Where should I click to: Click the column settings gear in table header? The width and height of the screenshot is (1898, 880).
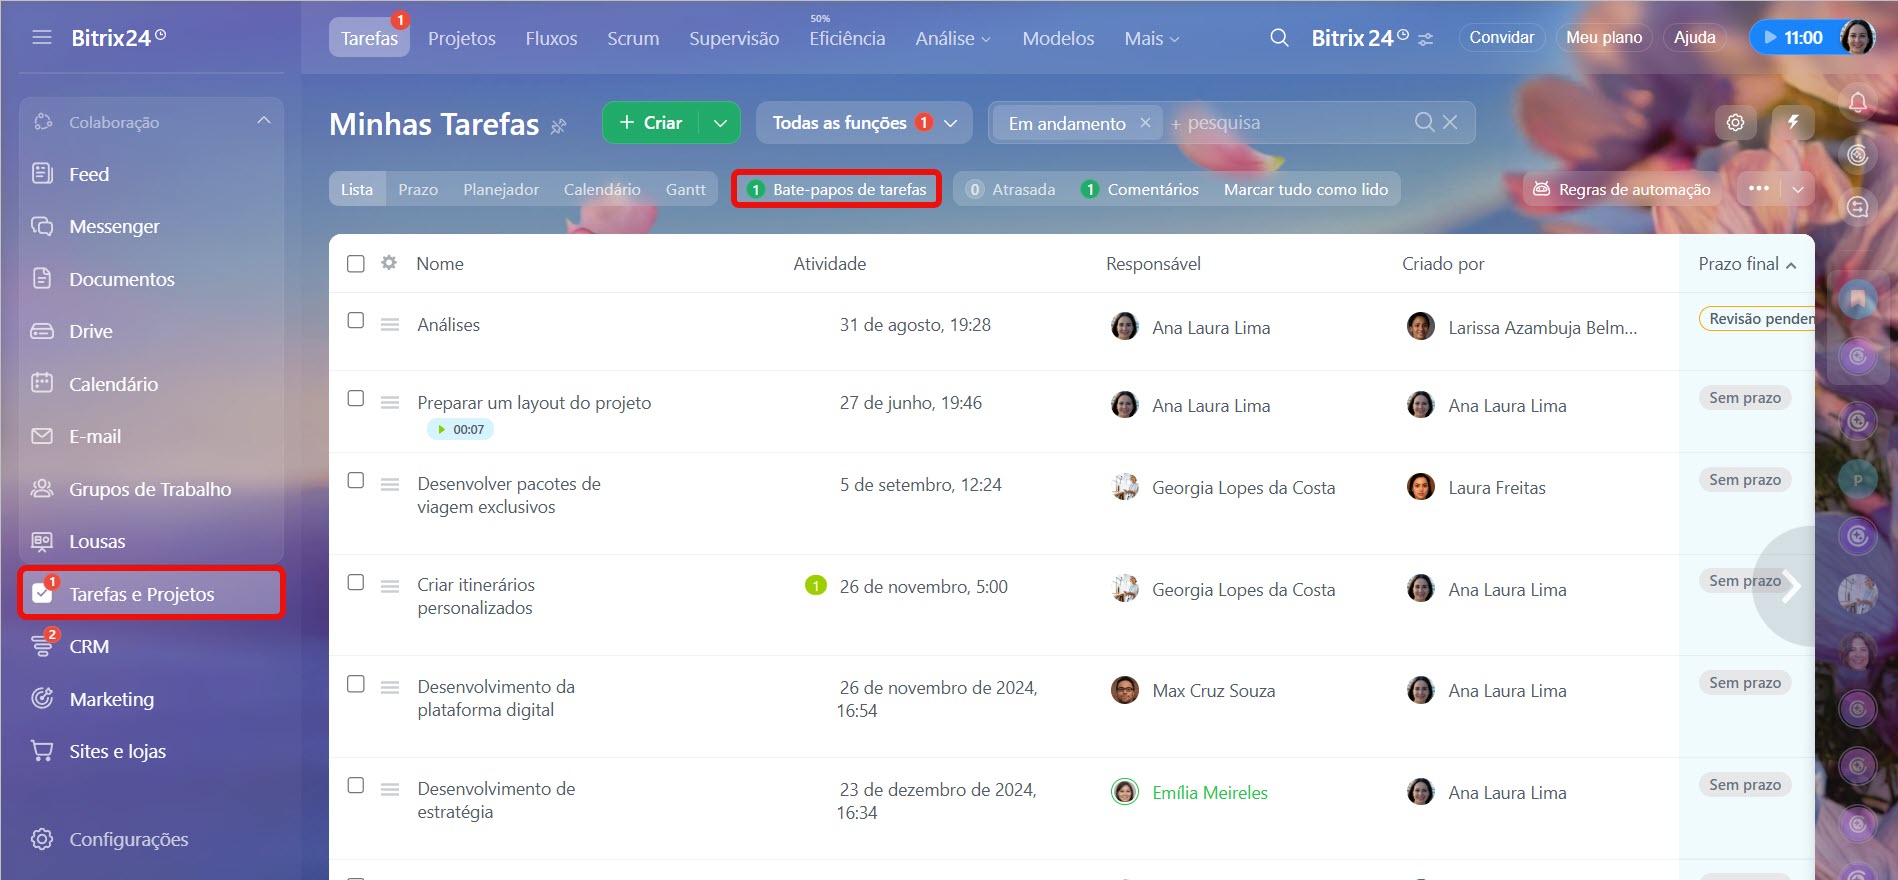click(x=389, y=263)
